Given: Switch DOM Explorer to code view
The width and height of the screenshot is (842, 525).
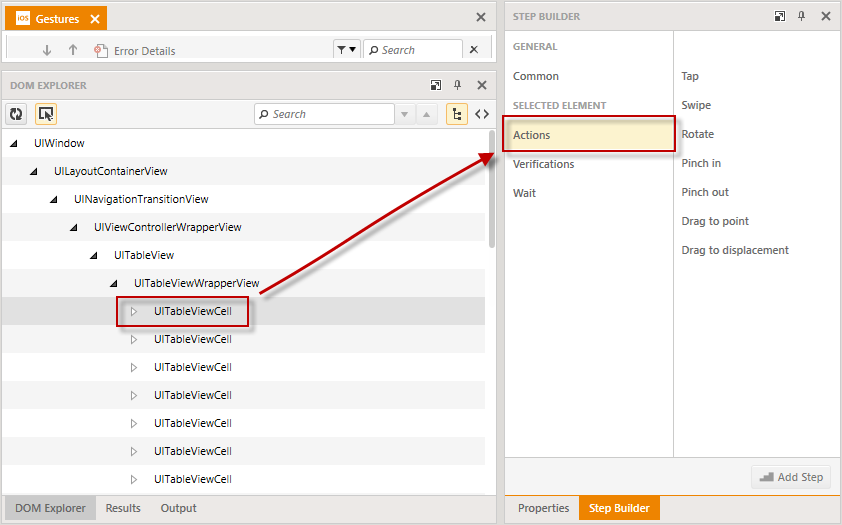Looking at the screenshot, I should point(482,114).
